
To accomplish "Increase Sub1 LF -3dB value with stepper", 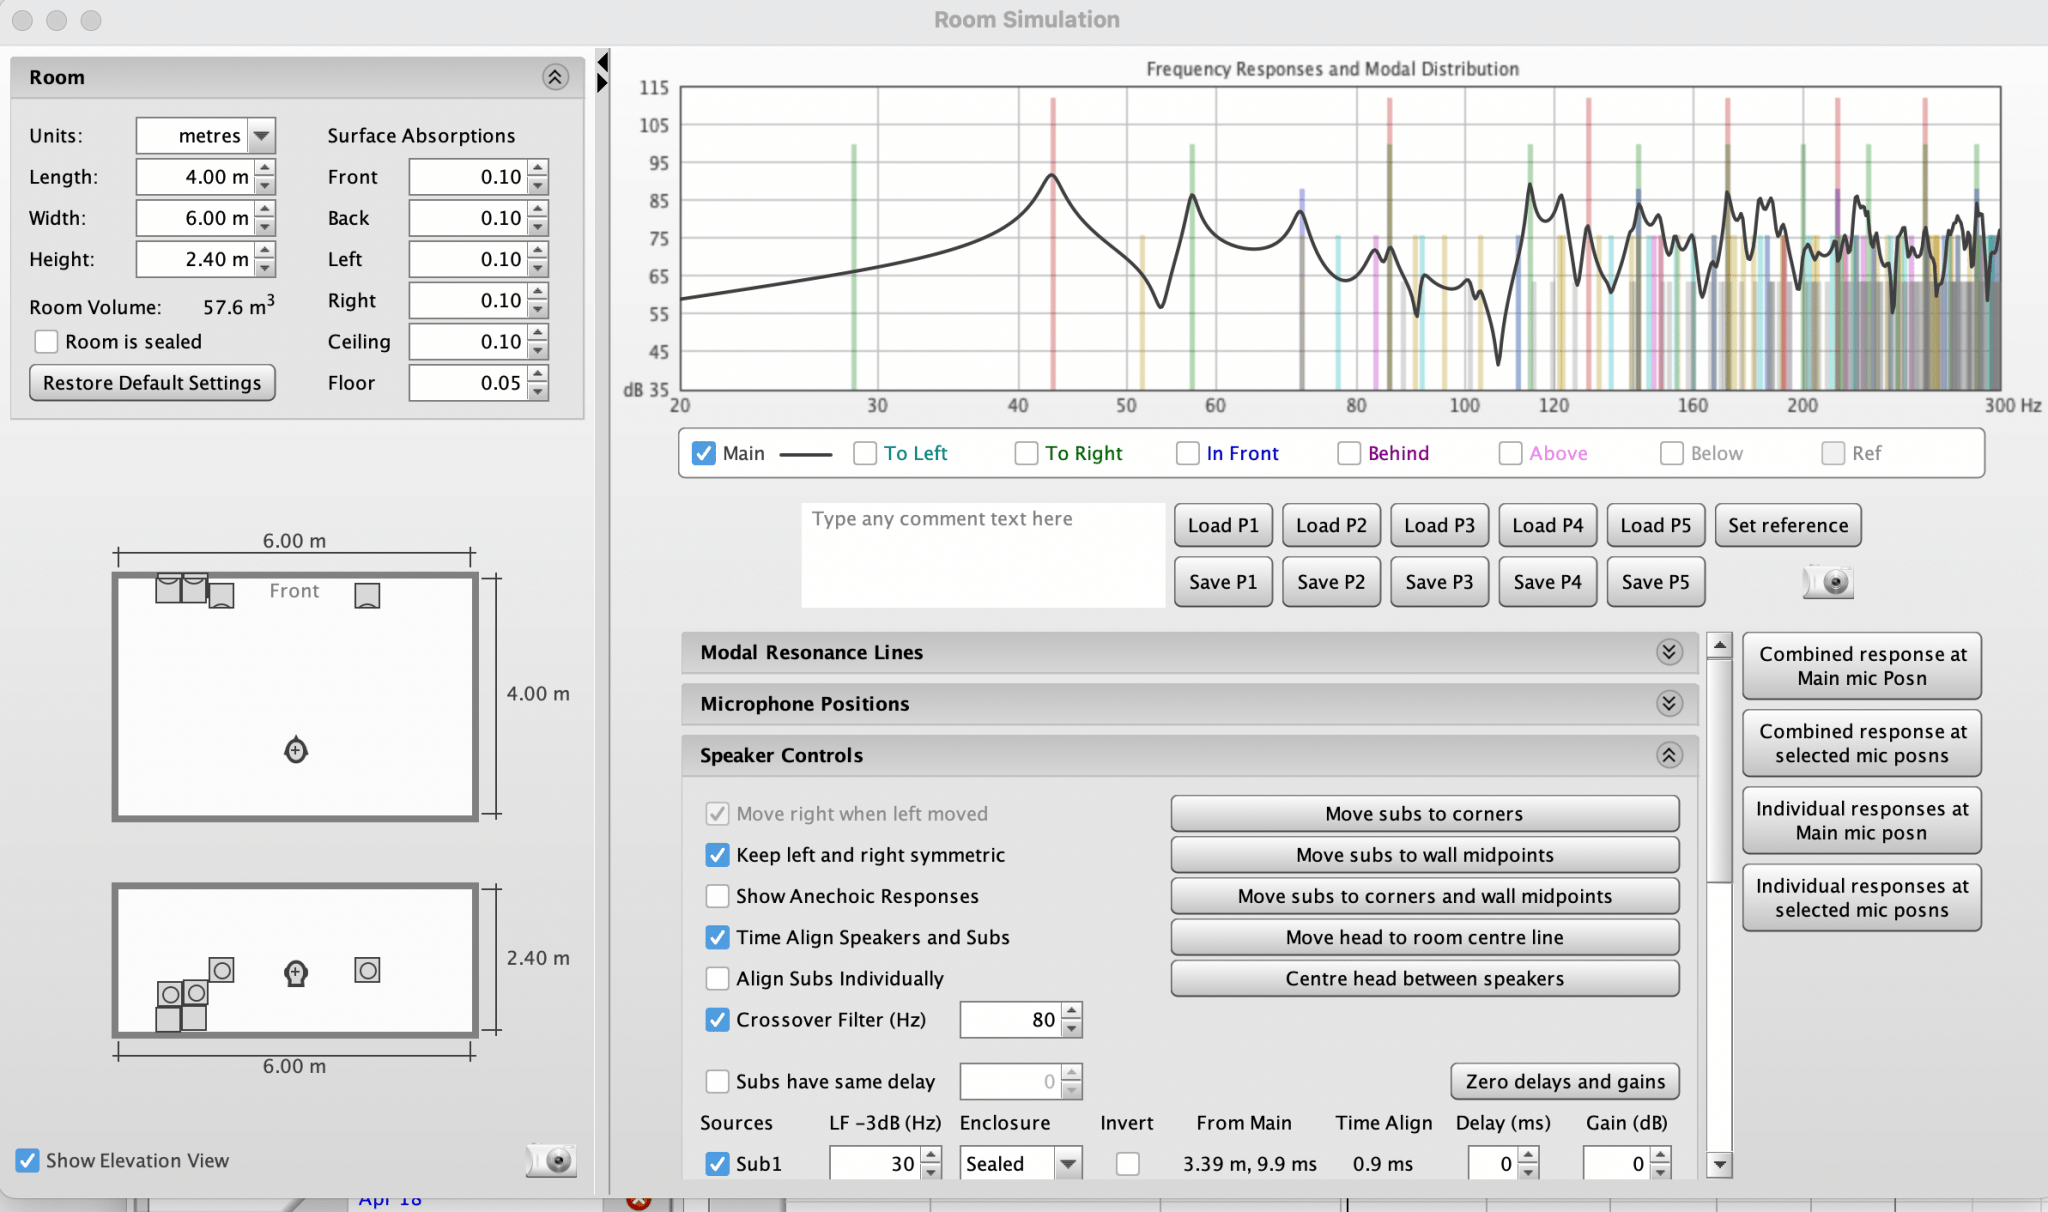I will click(931, 1155).
